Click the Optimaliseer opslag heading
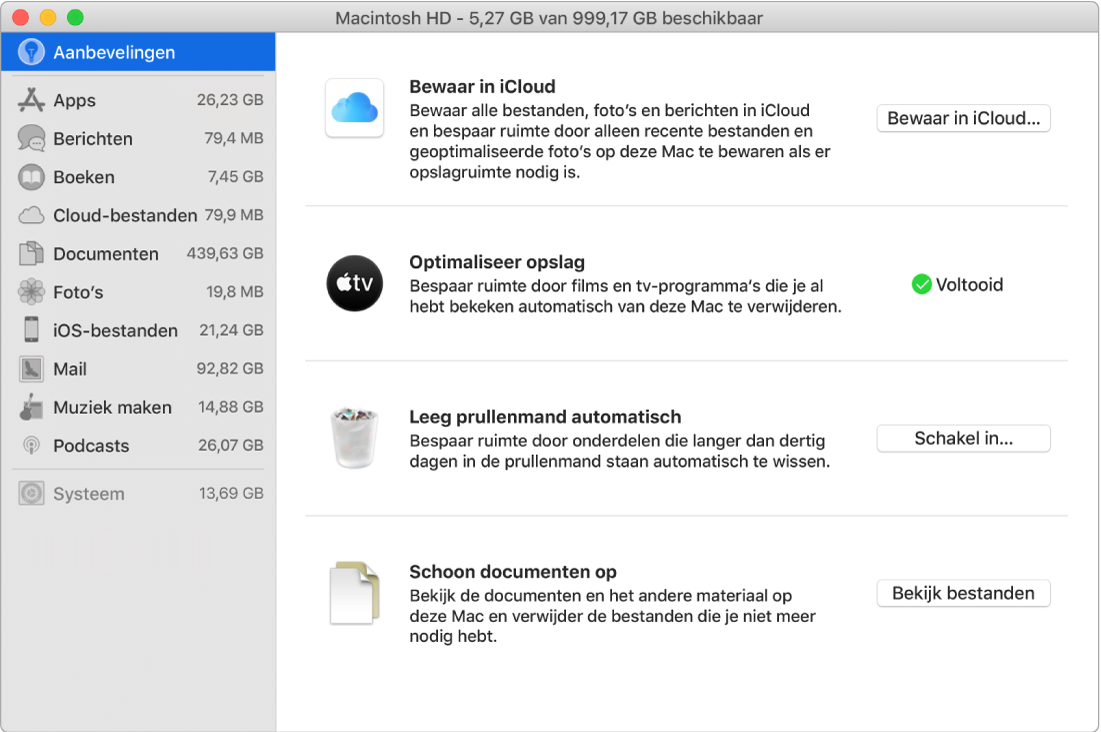1101x732 pixels. [x=497, y=262]
